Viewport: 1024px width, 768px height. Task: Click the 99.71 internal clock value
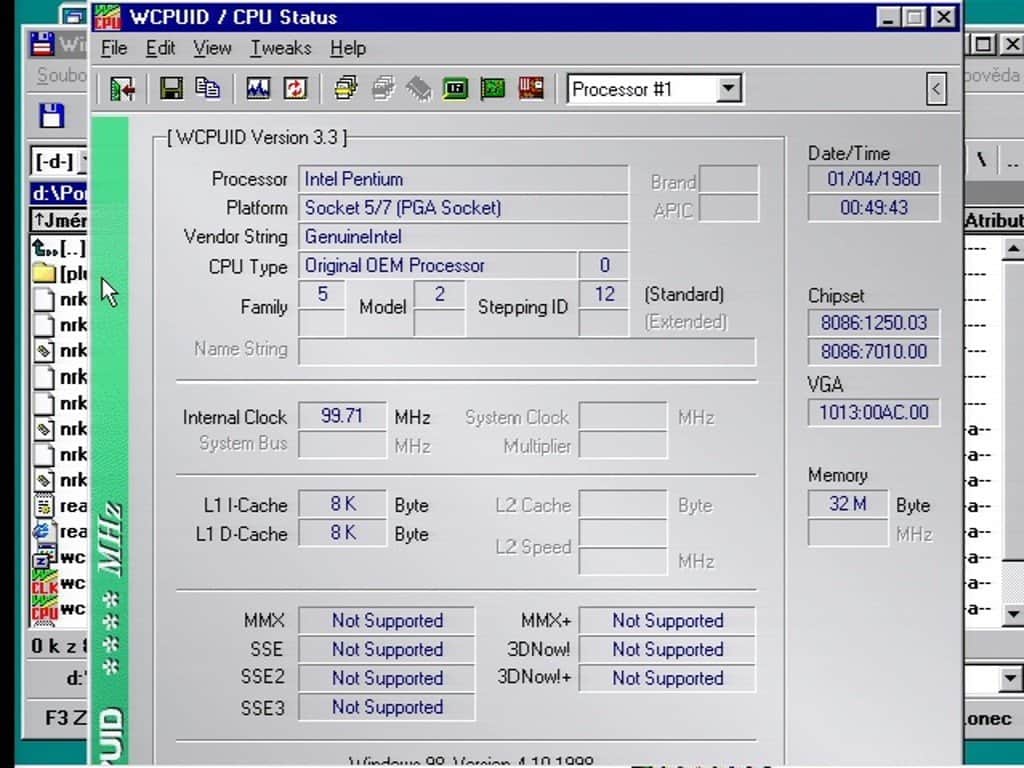click(342, 416)
